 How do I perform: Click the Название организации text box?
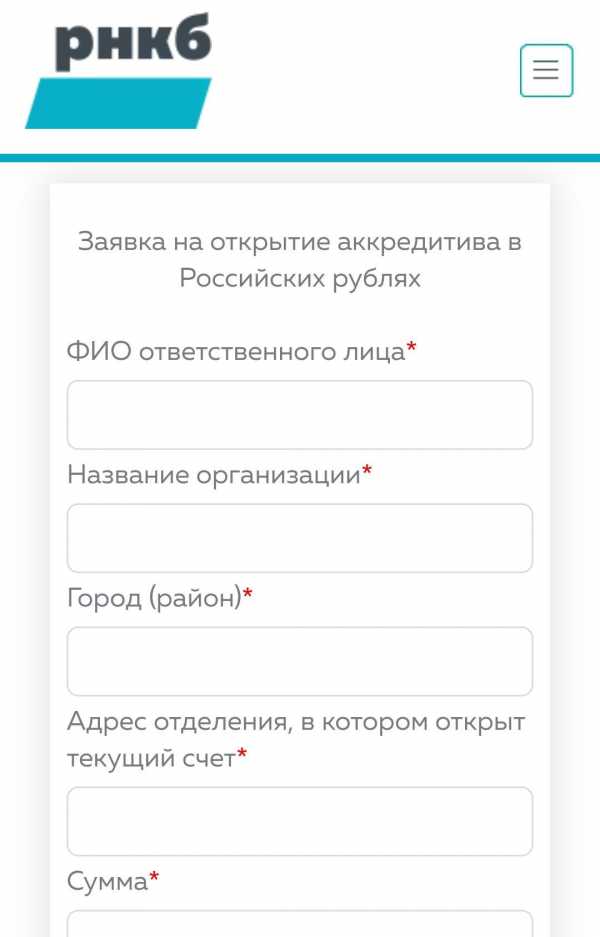point(299,538)
